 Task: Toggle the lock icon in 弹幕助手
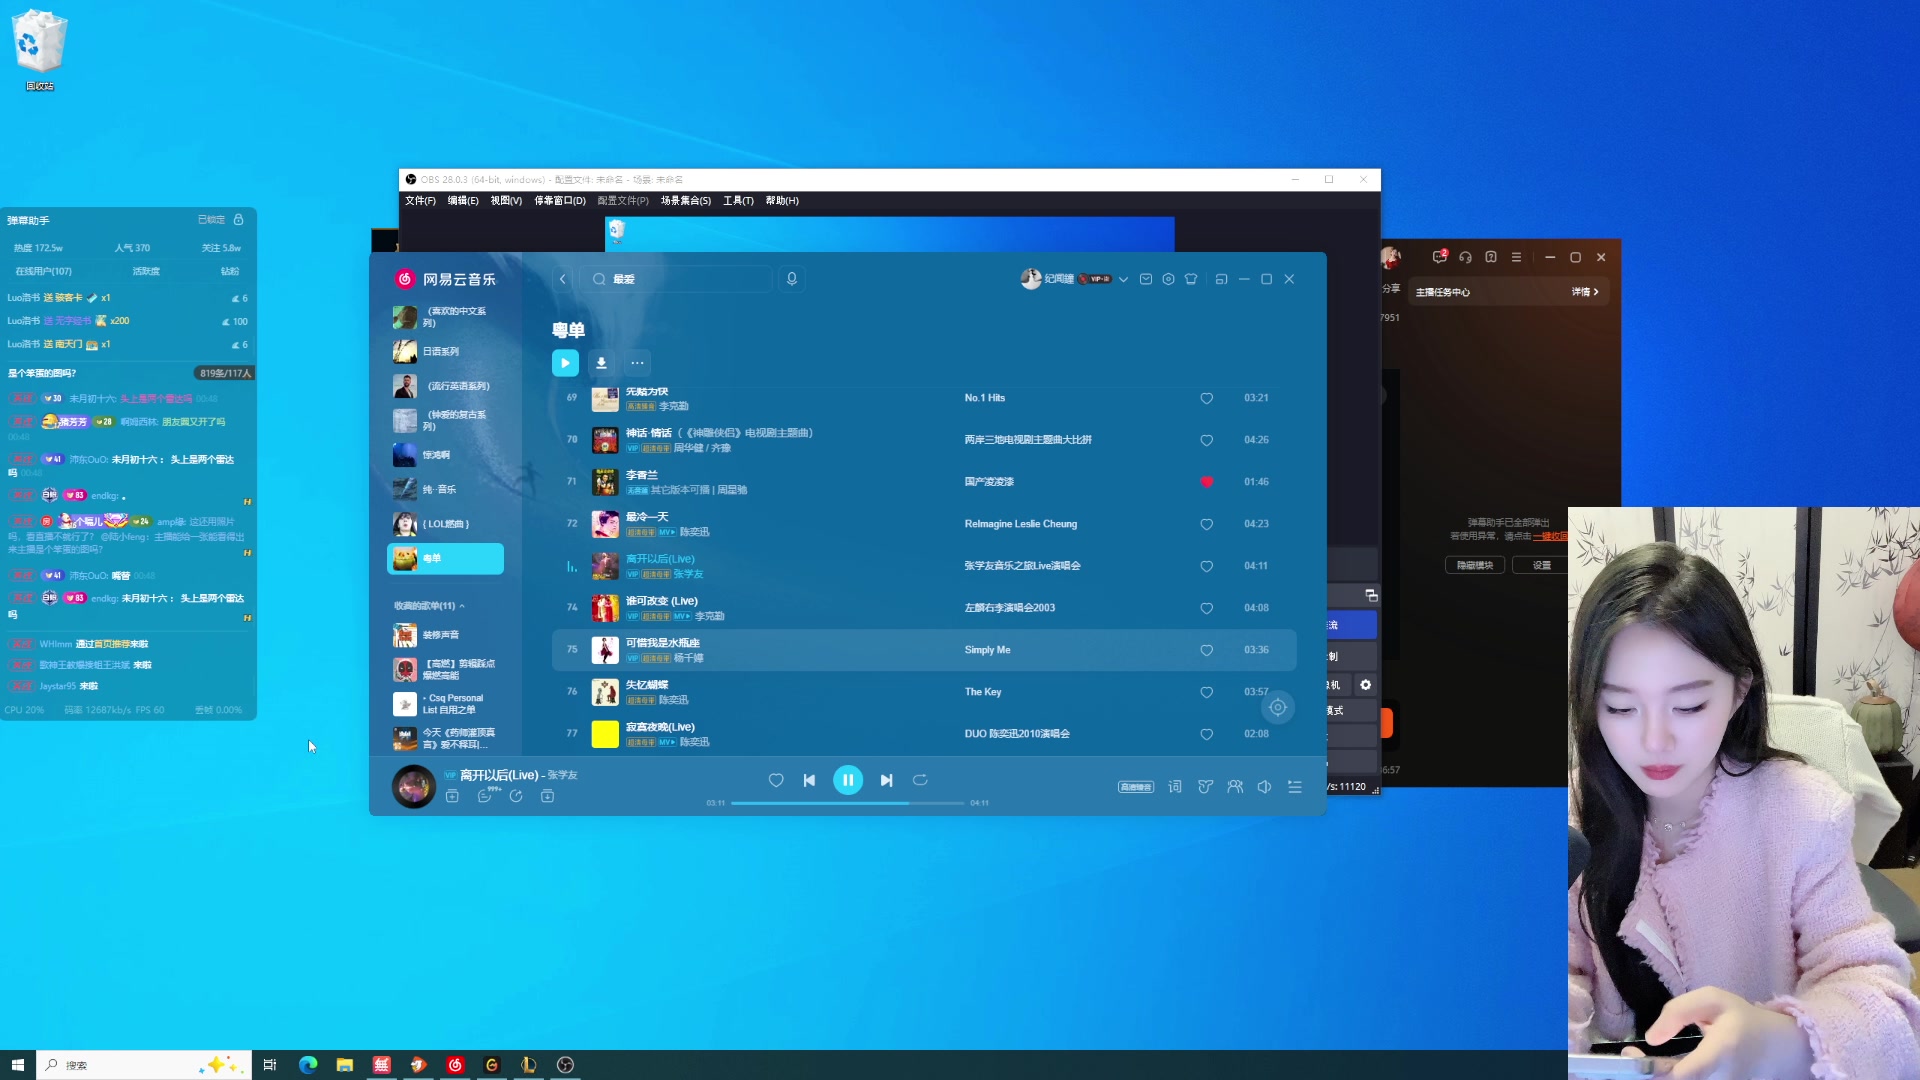pos(238,219)
